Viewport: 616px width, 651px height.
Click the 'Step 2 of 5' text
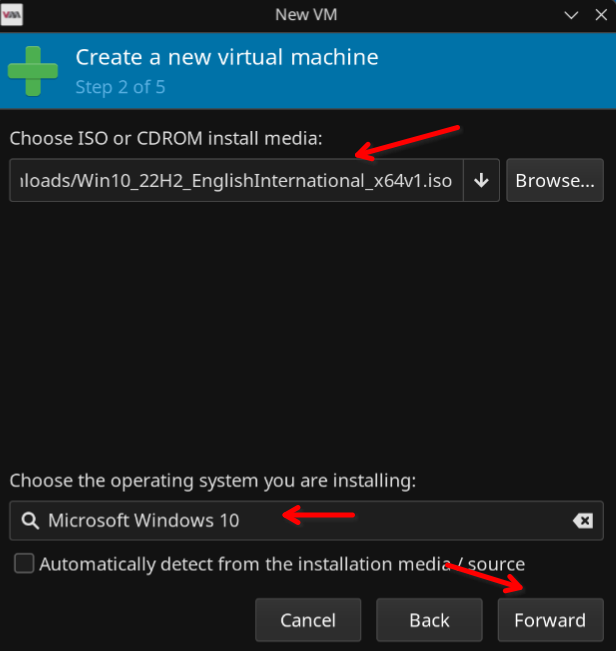[x=120, y=87]
